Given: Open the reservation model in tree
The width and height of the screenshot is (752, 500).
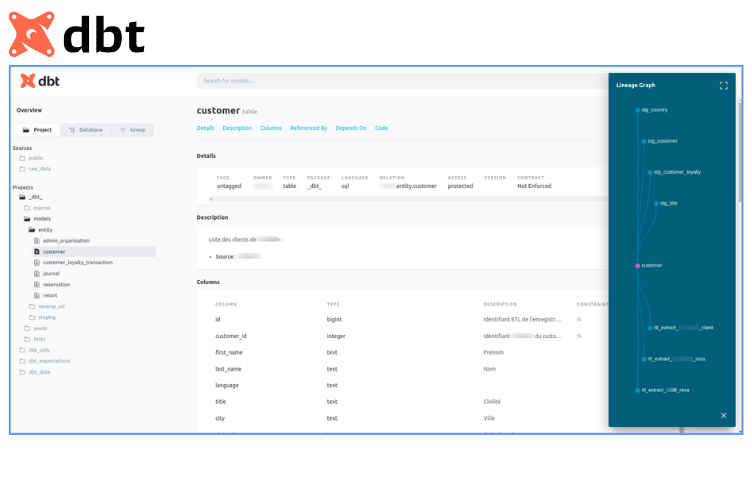Looking at the screenshot, I should 56,284.
